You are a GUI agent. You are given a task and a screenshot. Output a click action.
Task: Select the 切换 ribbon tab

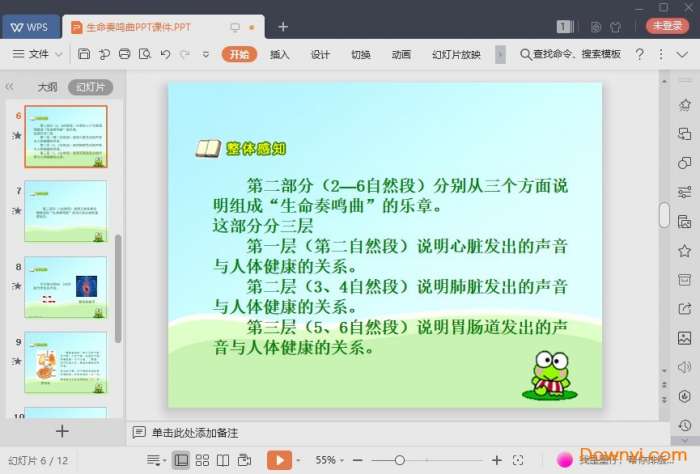[361, 54]
